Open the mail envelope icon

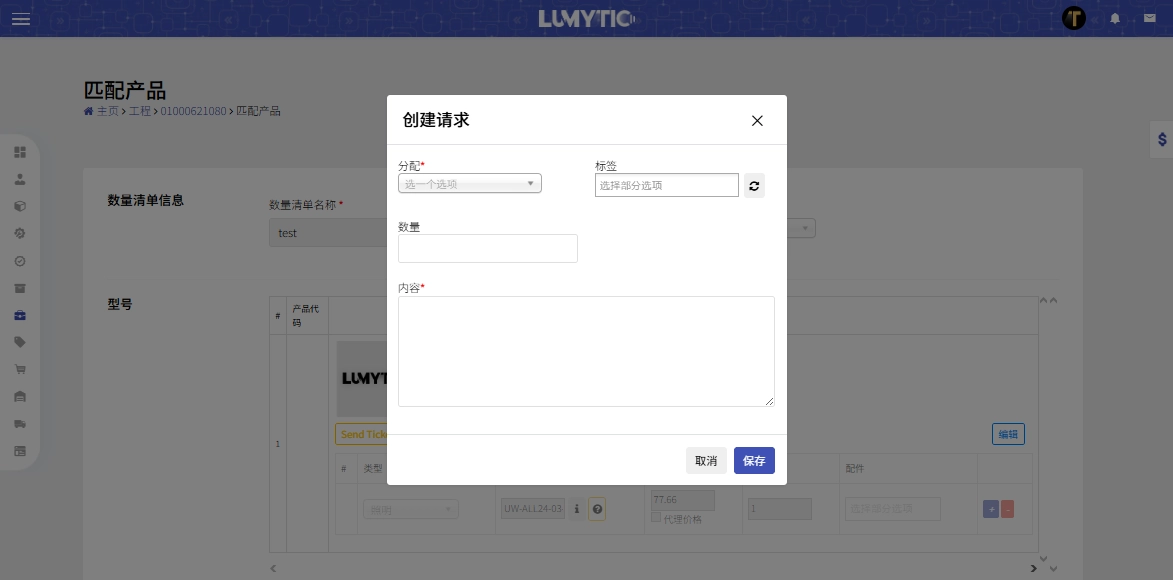pyautogui.click(x=1150, y=18)
